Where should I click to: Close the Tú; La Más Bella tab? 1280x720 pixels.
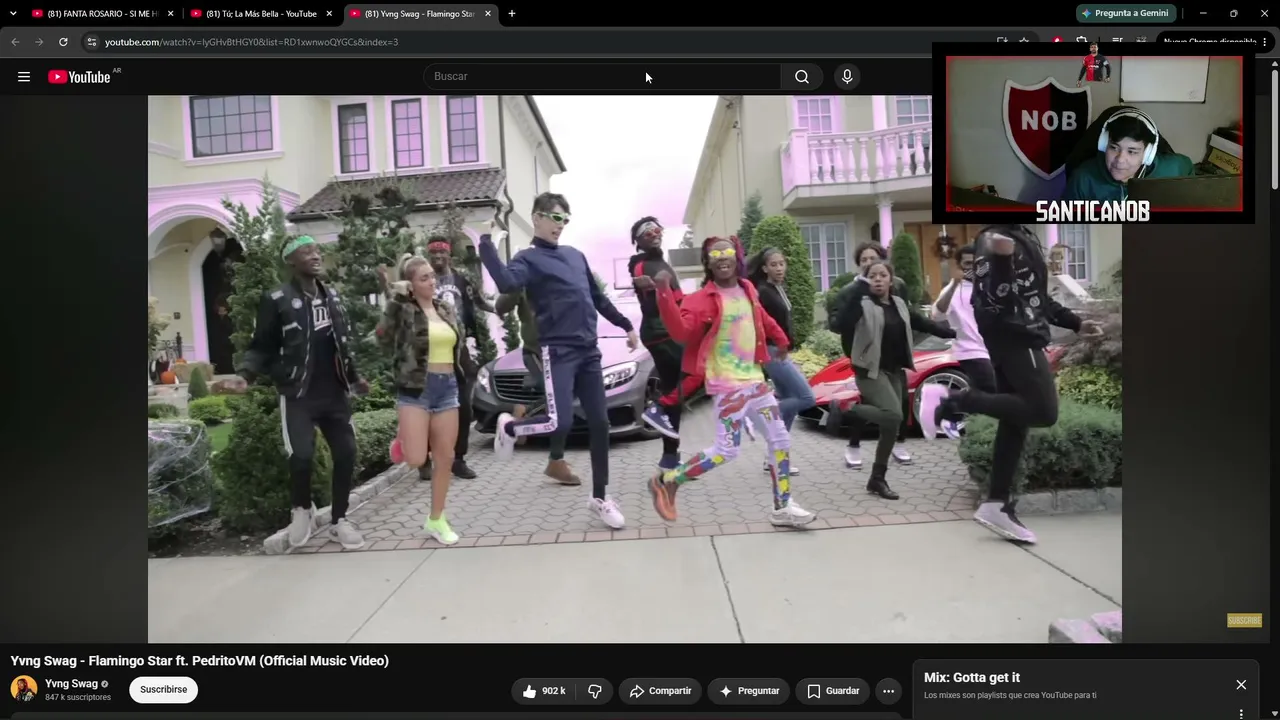(329, 14)
